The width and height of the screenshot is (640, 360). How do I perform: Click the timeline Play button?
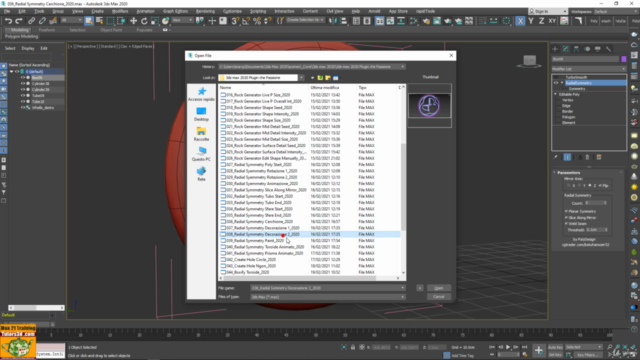tap(508, 347)
